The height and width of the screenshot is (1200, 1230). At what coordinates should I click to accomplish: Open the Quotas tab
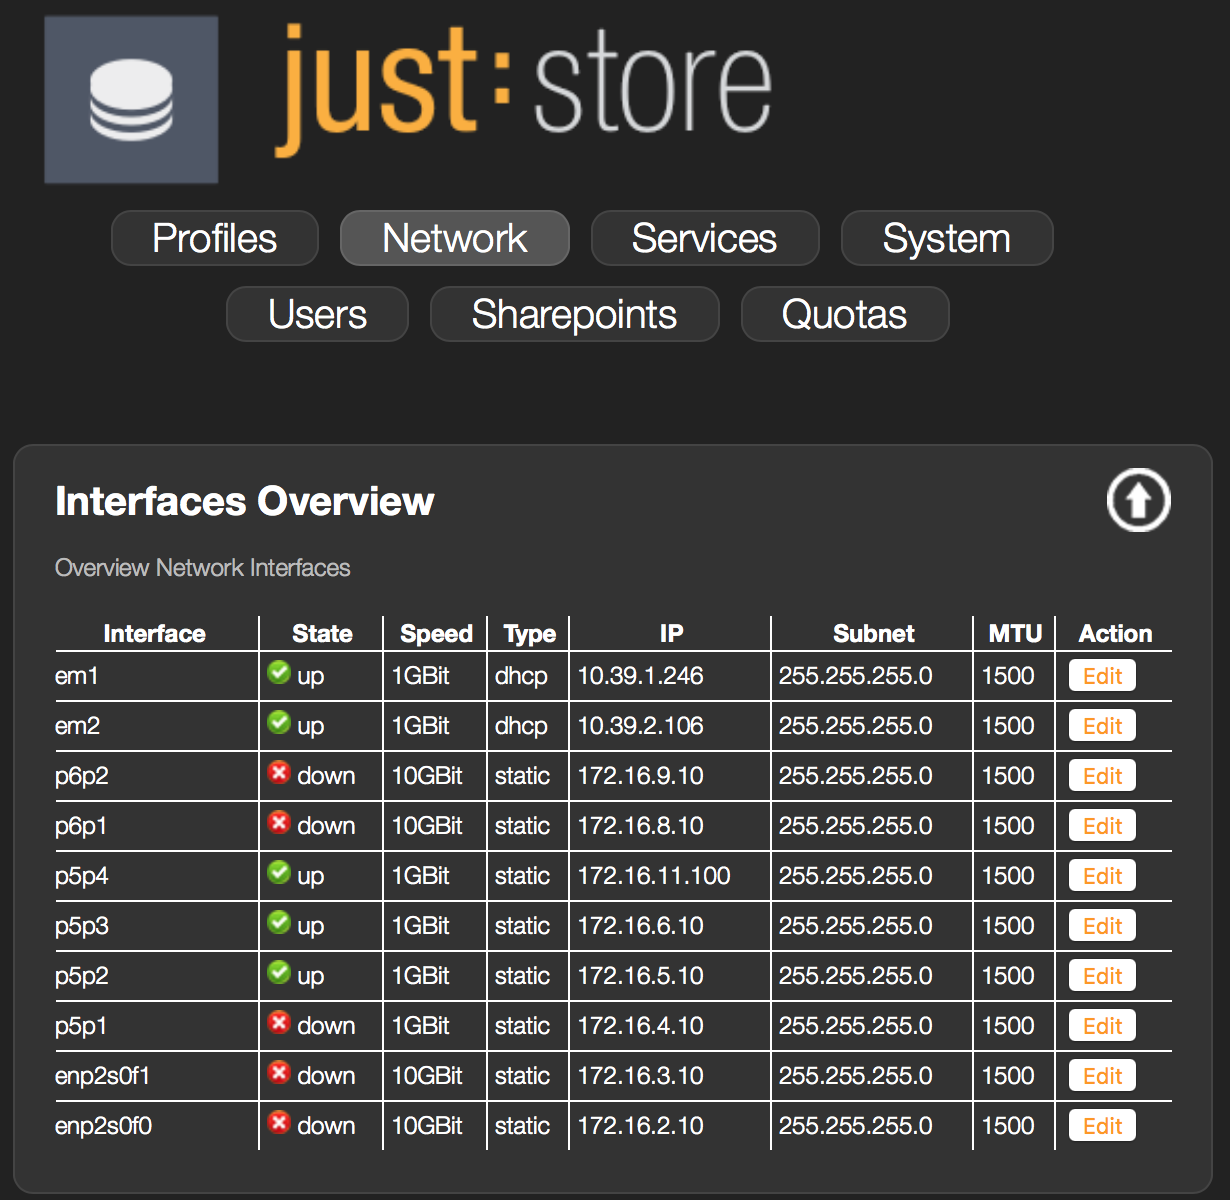tap(845, 314)
